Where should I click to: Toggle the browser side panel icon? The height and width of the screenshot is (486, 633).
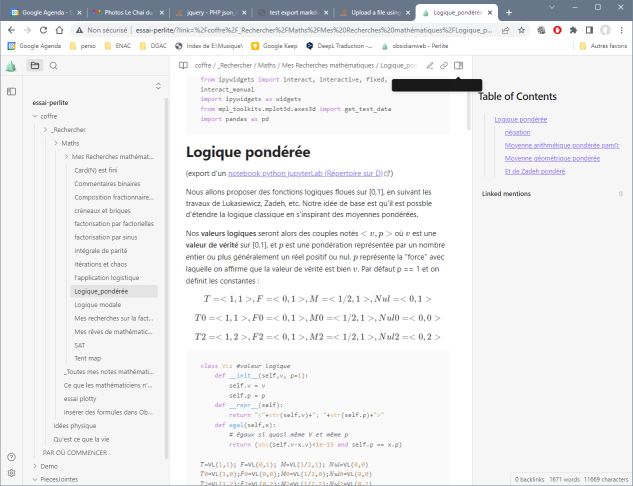click(589, 30)
